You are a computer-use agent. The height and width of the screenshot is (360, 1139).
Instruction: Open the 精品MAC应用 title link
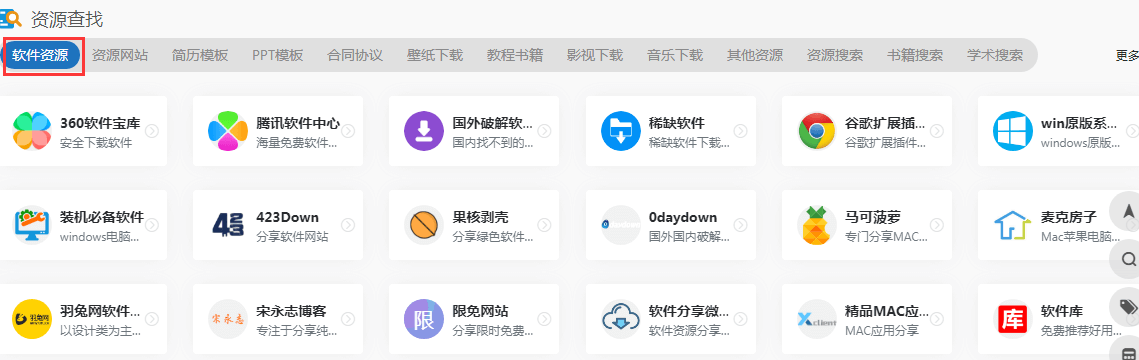click(x=887, y=311)
